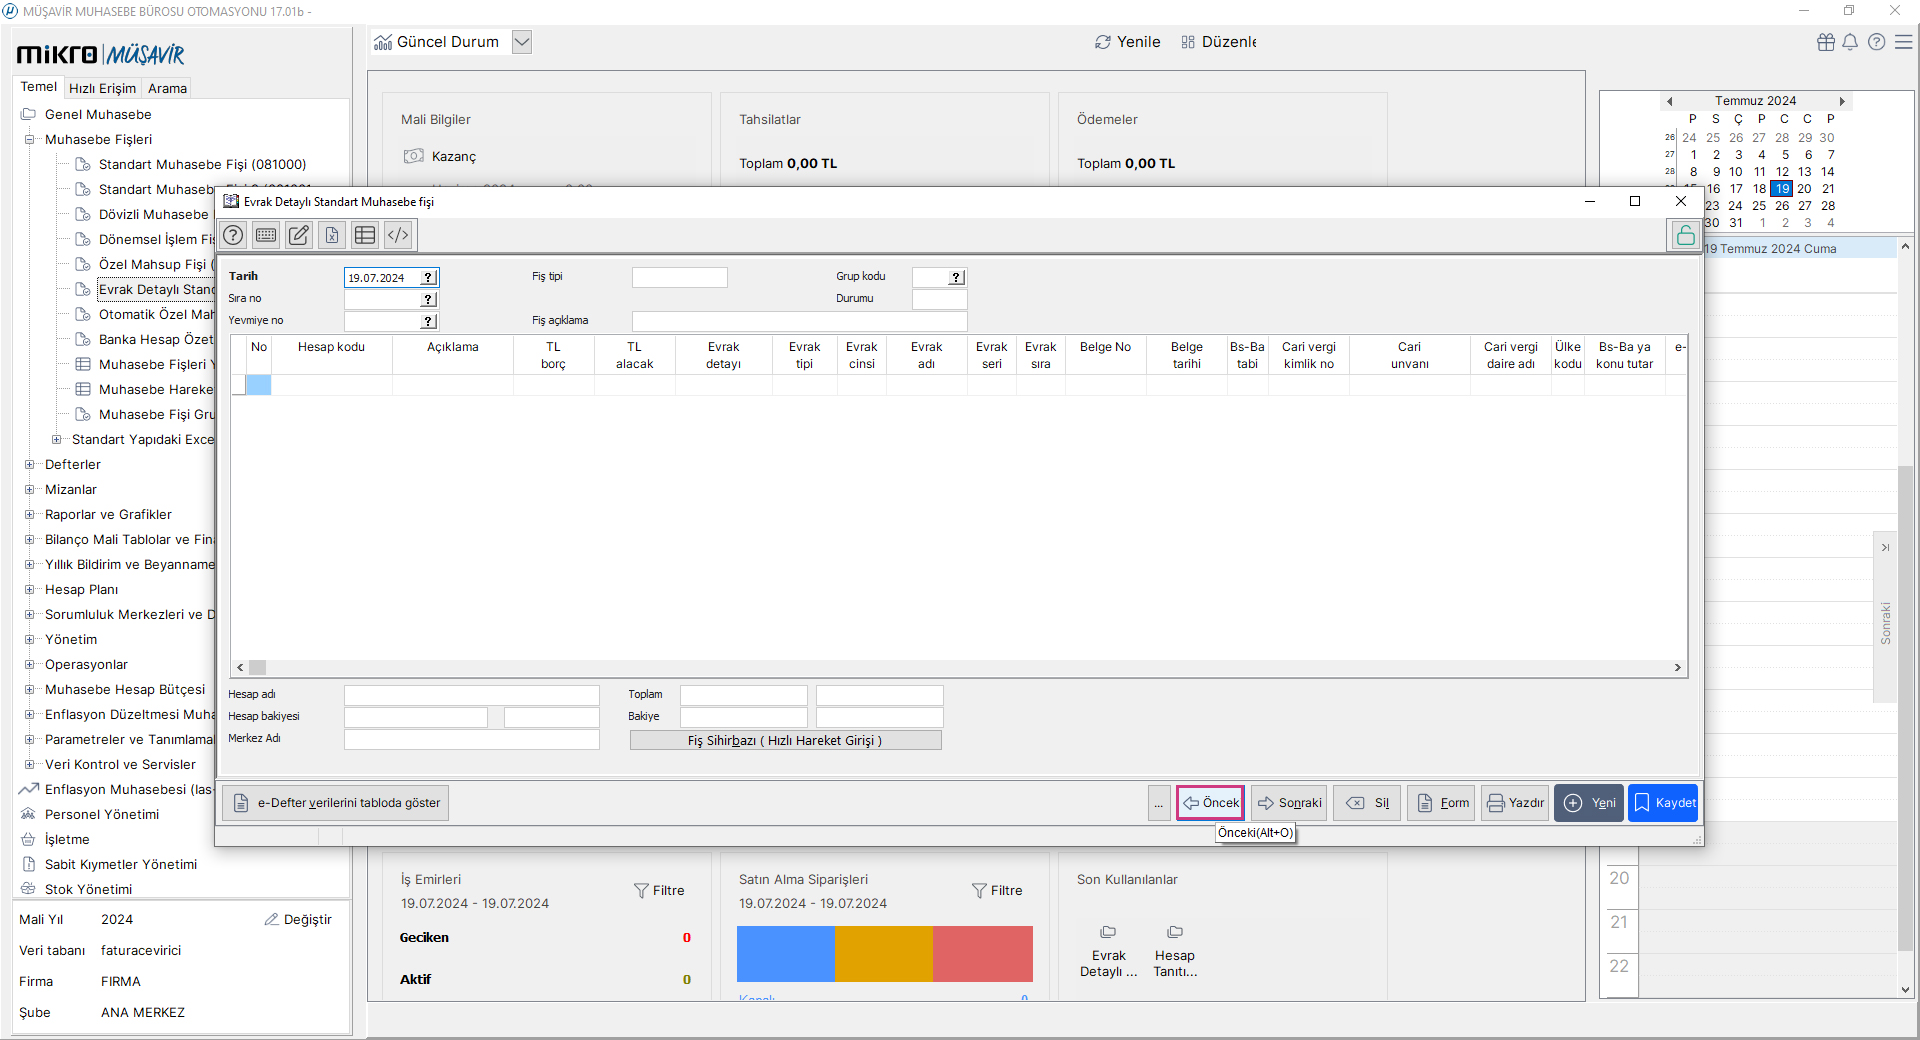Go to next month in calendar
Viewport: 1920px width, 1040px height.
click(1841, 101)
